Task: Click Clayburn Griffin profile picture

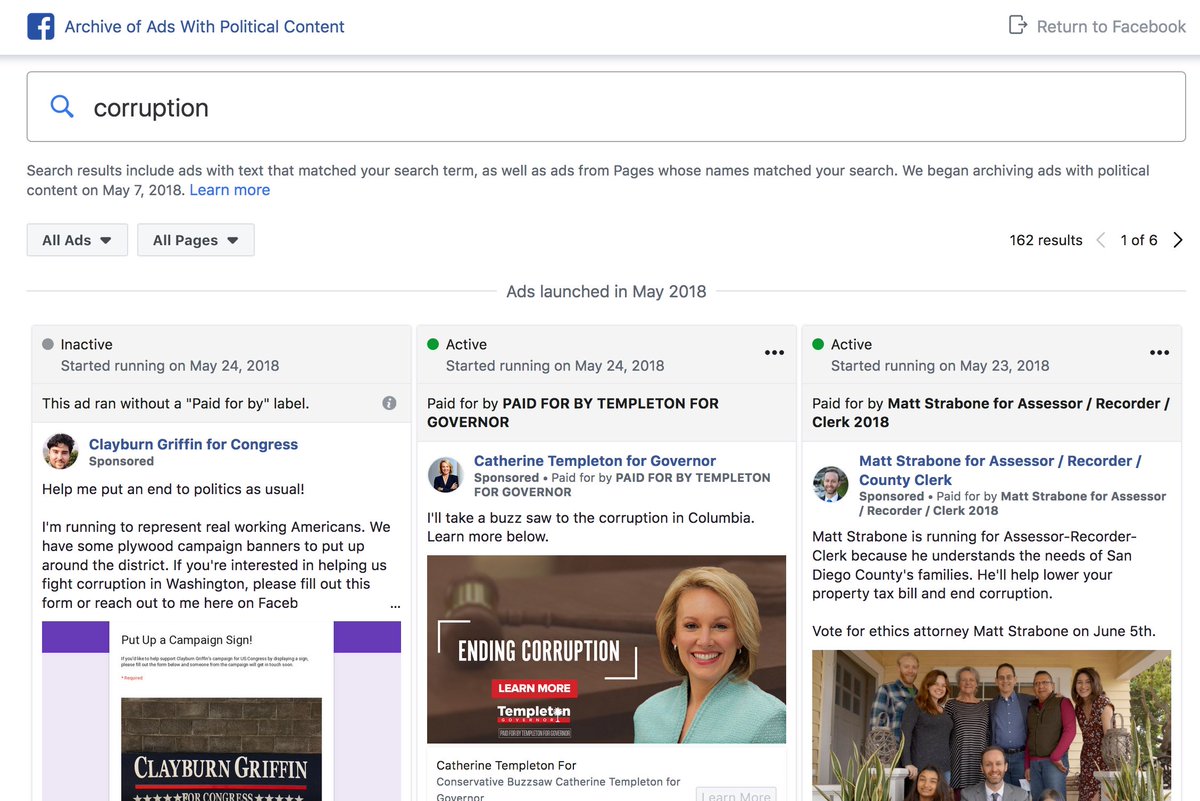Action: pyautogui.click(x=60, y=451)
